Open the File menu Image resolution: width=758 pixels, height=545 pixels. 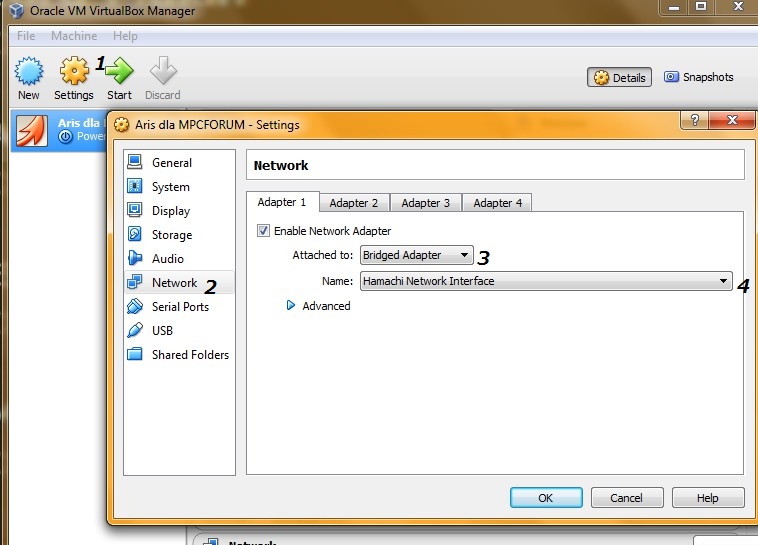point(26,36)
